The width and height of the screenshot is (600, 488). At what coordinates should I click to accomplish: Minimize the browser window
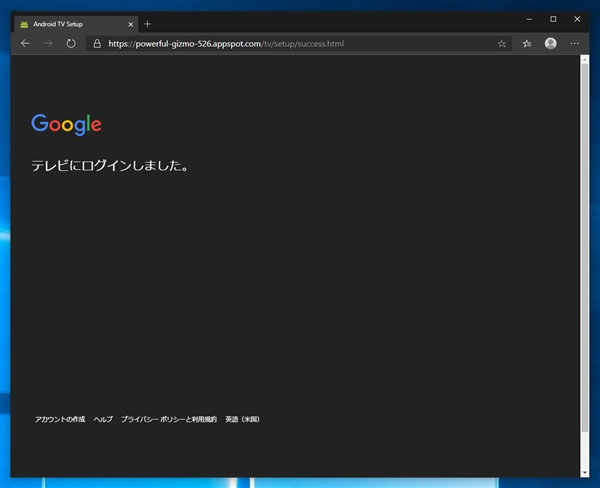(x=529, y=19)
